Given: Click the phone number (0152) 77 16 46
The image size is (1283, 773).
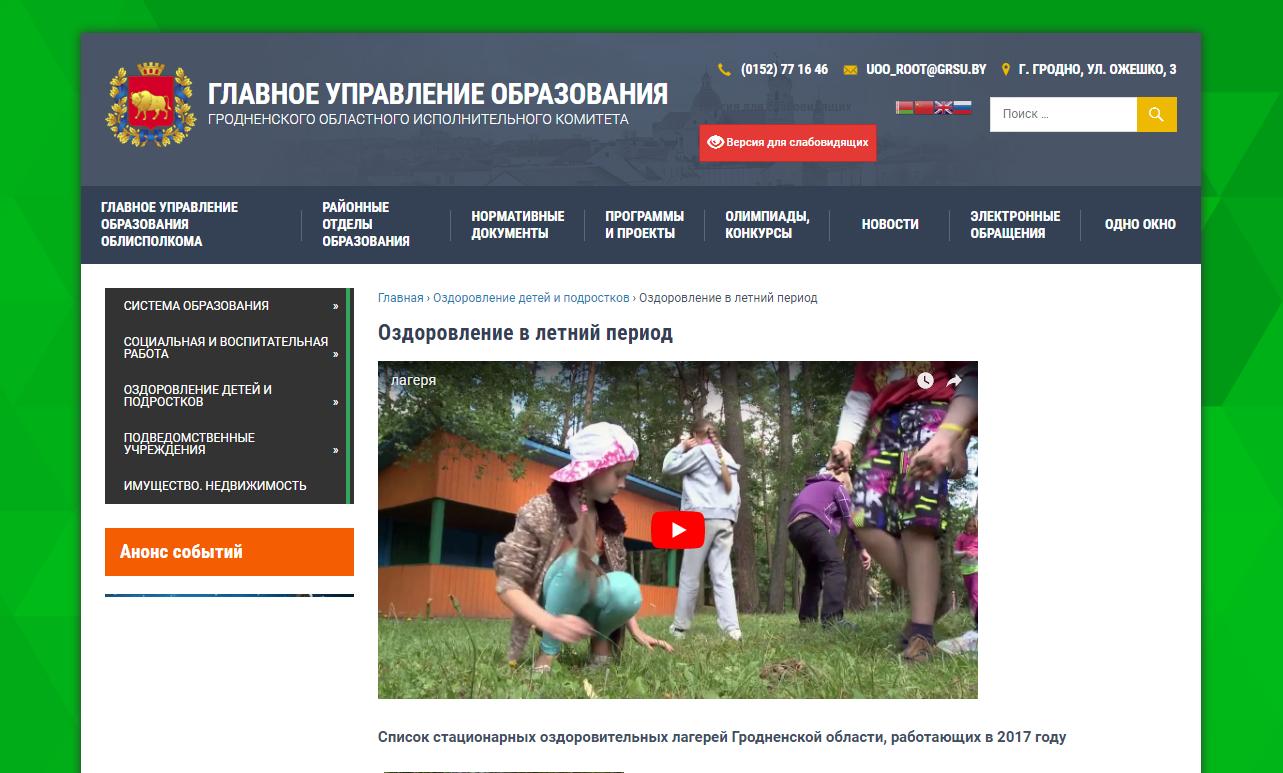Looking at the screenshot, I should click(x=784, y=70).
